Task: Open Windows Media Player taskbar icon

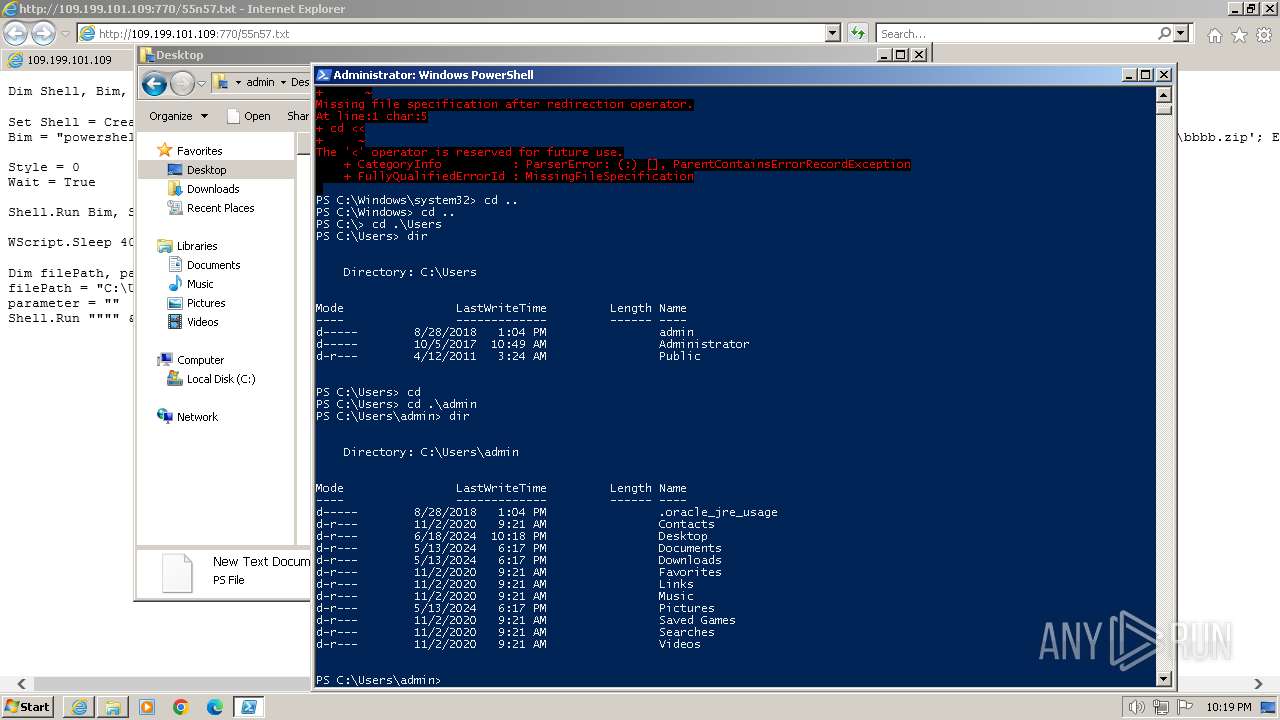Action: tap(147, 707)
